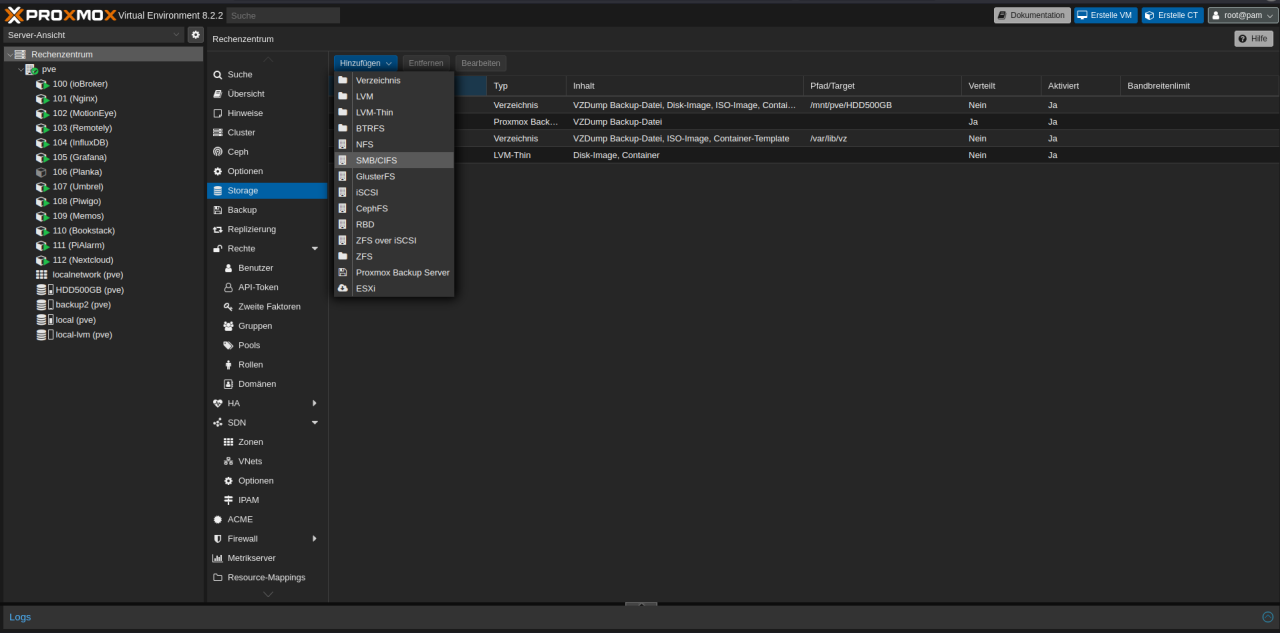The image size is (1280, 633).
Task: Click the VNets icon entry
Action: pos(229,461)
